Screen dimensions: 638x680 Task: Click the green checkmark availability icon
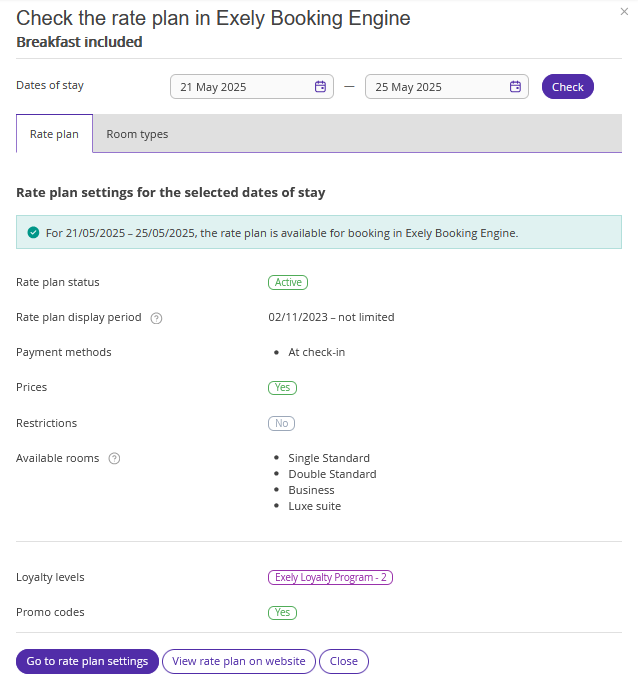33,232
